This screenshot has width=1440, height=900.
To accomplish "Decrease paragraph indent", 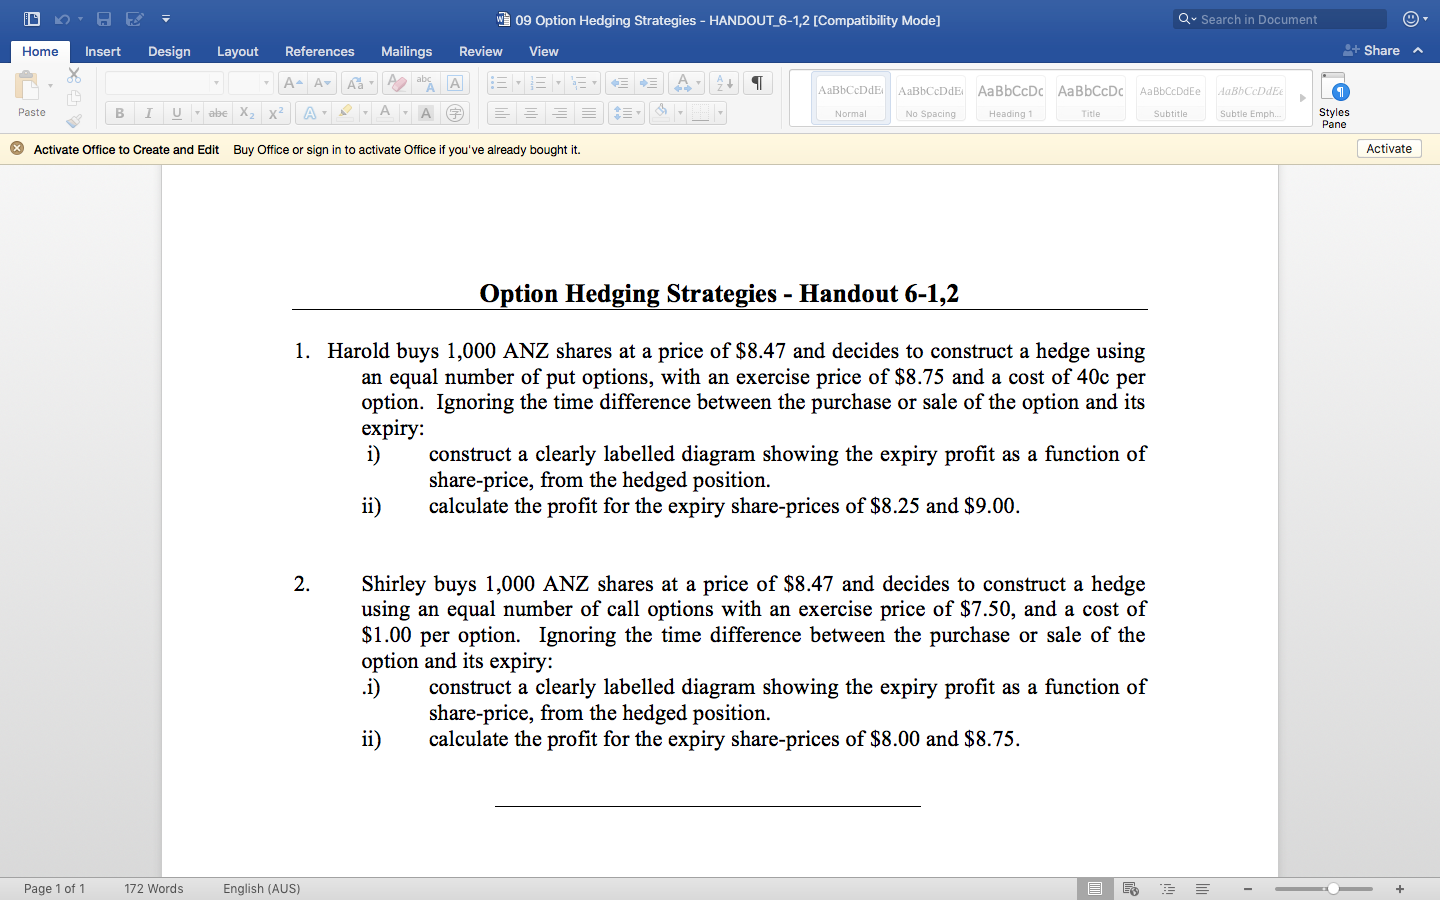I will (x=619, y=83).
